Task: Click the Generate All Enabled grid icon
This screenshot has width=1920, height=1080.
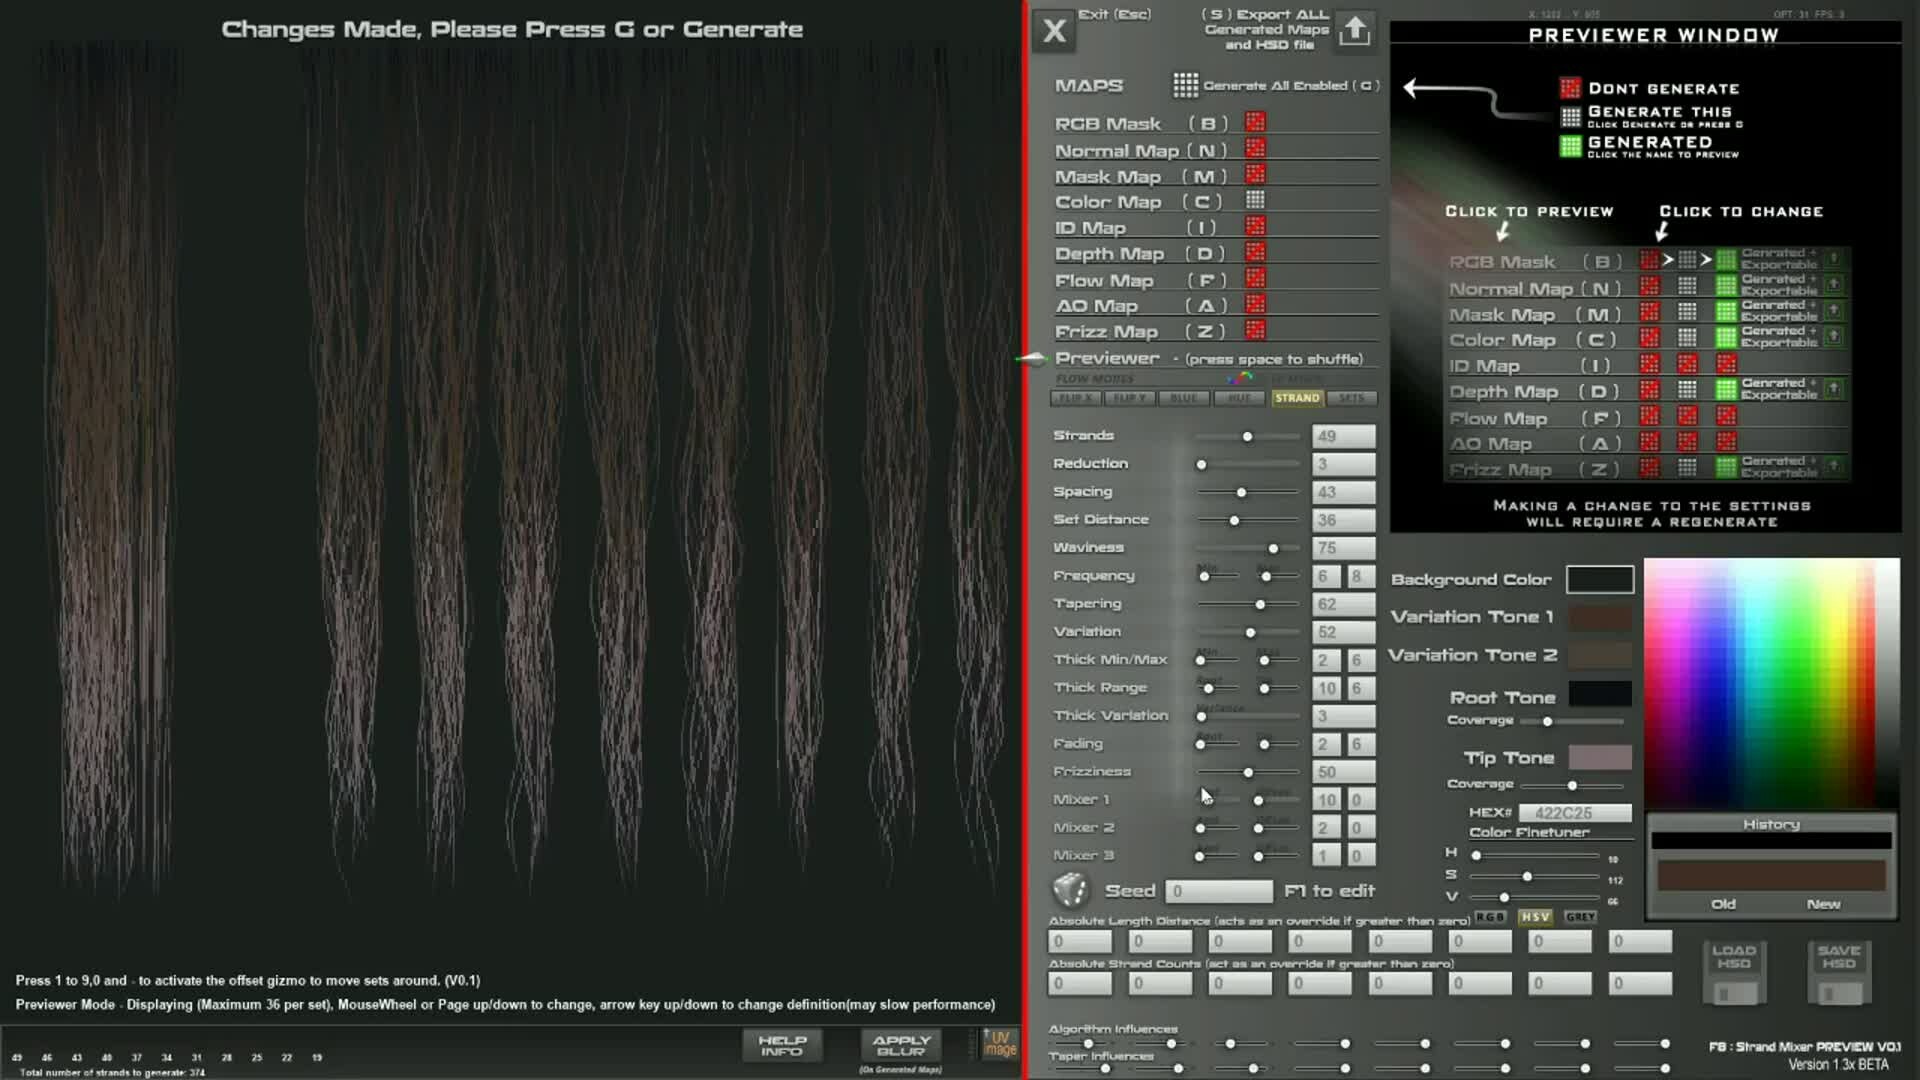Action: click(1186, 86)
